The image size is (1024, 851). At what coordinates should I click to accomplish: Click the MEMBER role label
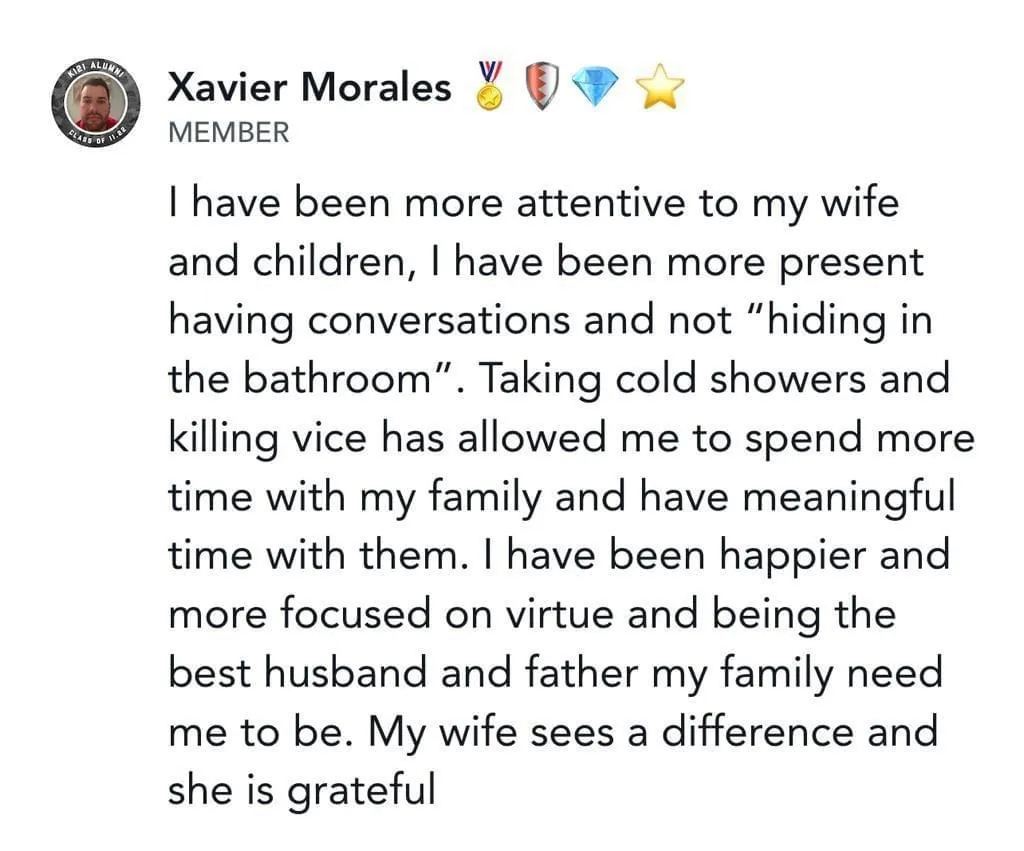[x=229, y=132]
